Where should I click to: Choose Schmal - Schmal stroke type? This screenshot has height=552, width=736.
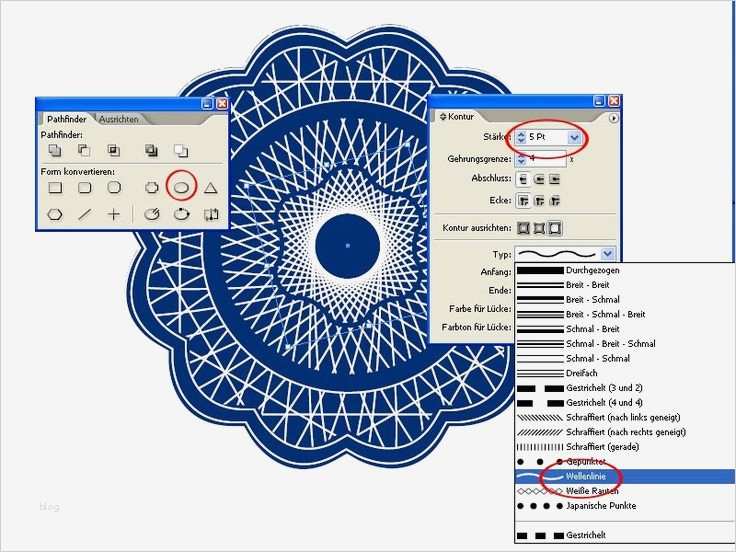[x=624, y=359]
